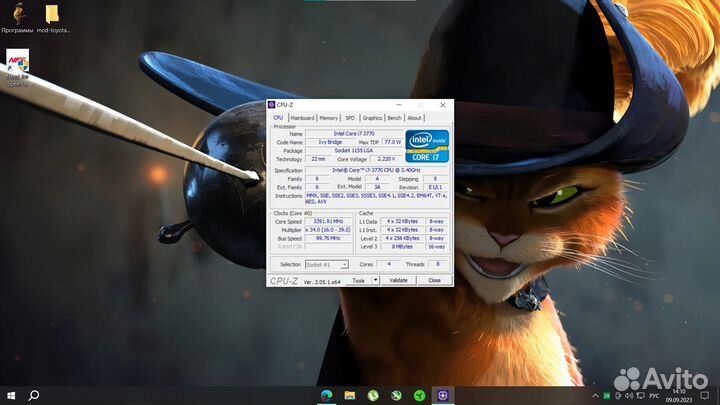Click the CPU-Z title bar icon
The height and width of the screenshot is (405, 720).
tap(271, 105)
